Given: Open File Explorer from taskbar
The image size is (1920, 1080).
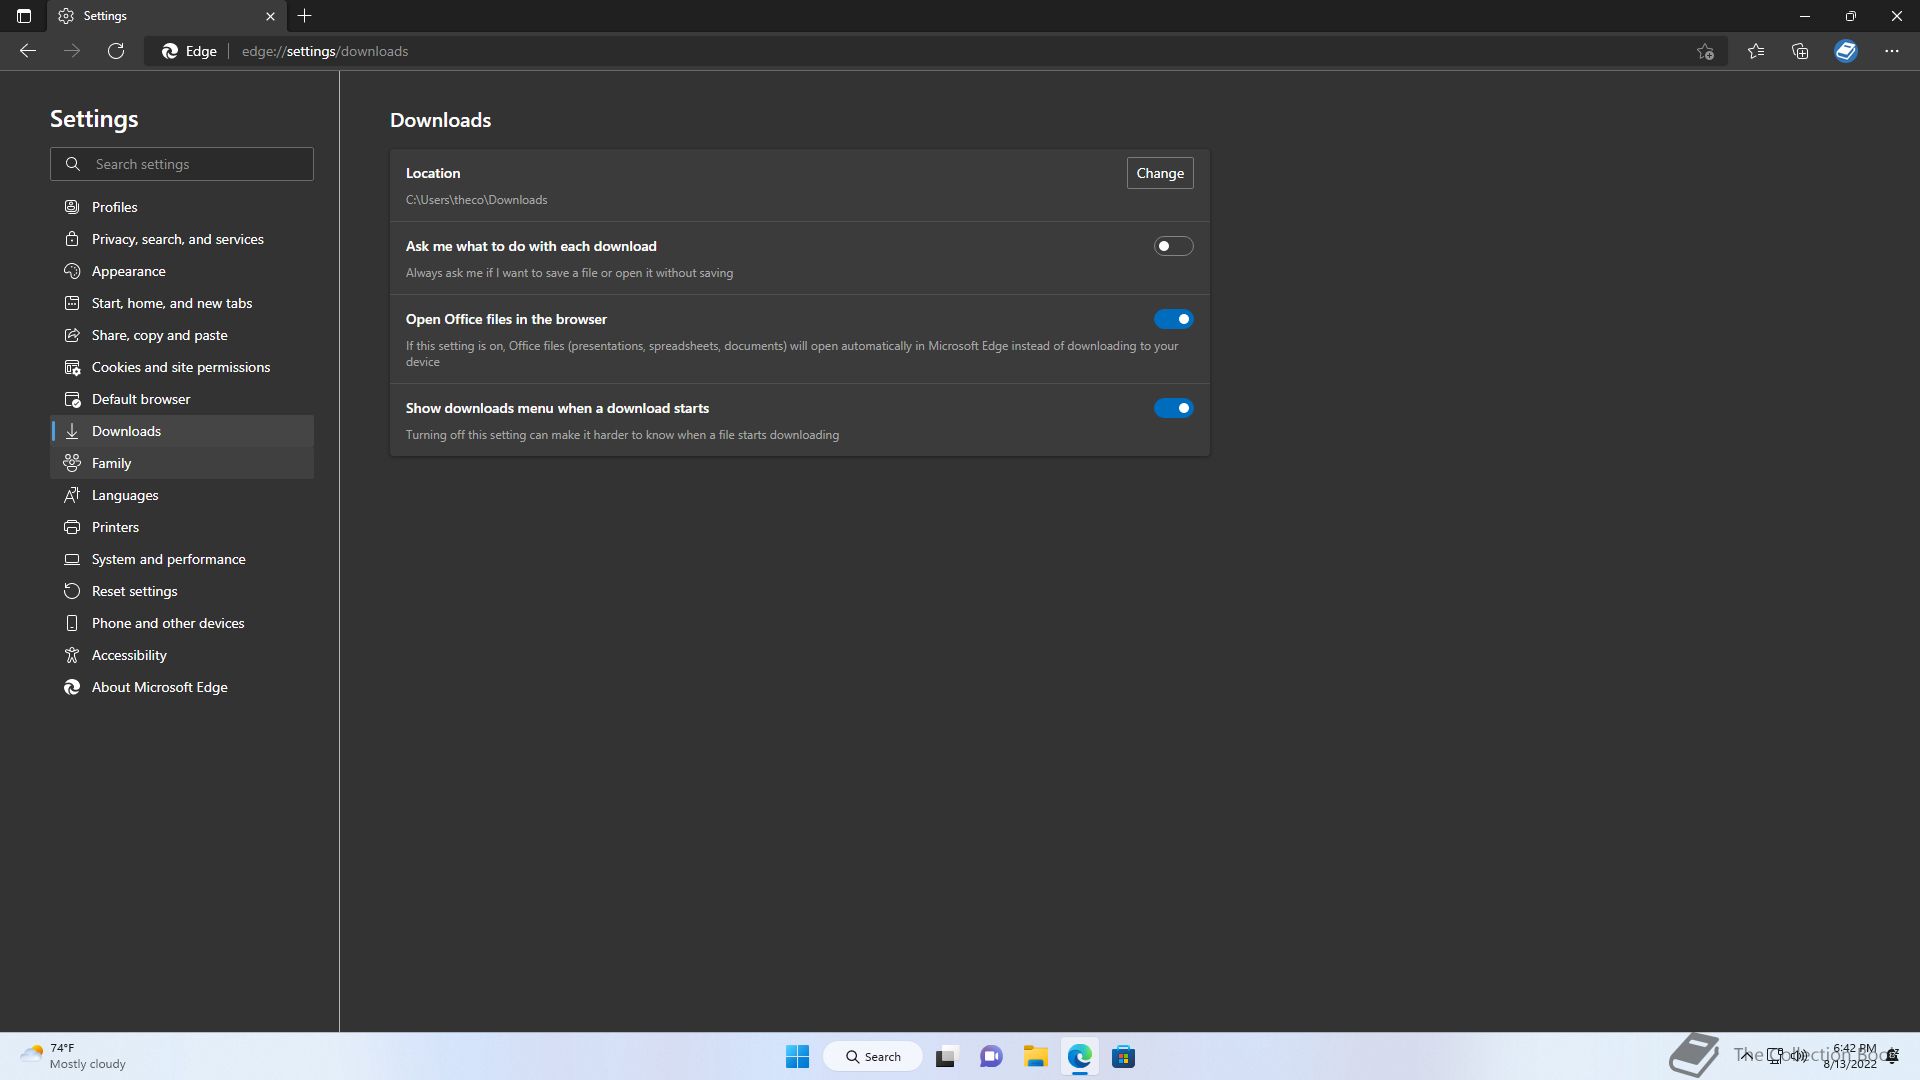Looking at the screenshot, I should (1035, 1056).
